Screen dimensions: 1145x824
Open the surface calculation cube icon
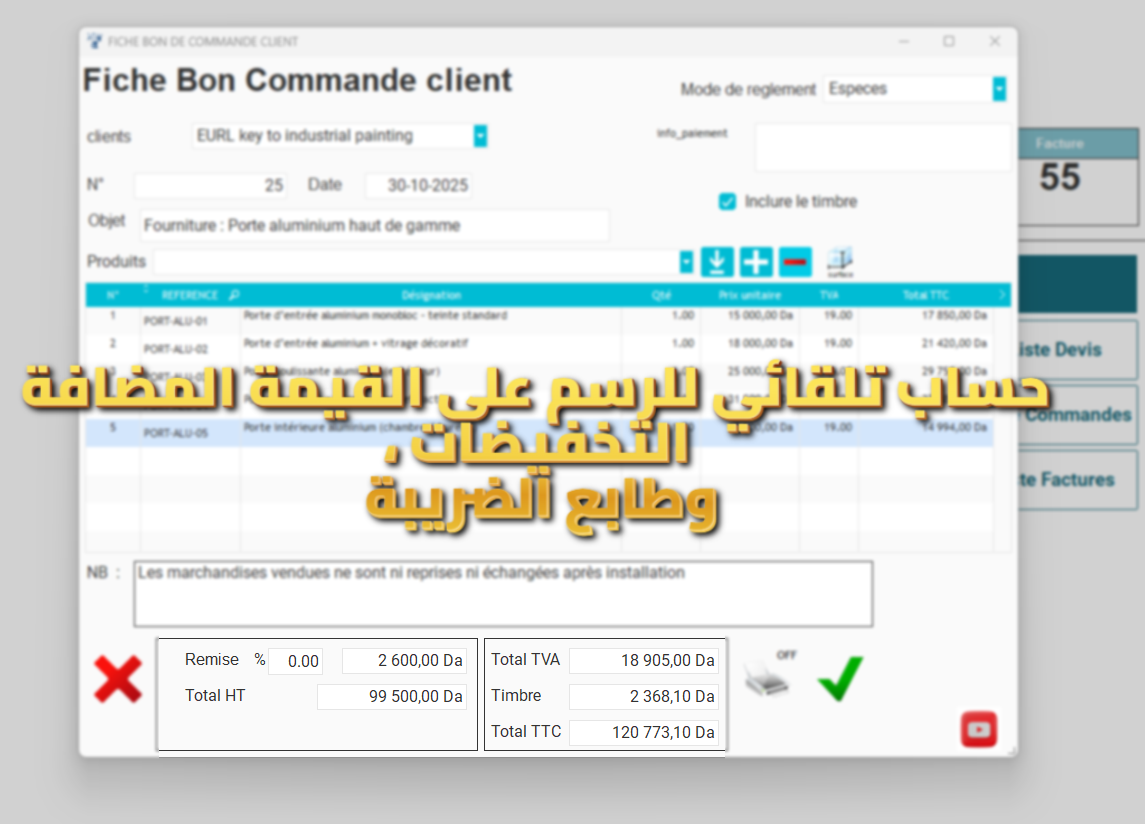pyautogui.click(x=839, y=260)
